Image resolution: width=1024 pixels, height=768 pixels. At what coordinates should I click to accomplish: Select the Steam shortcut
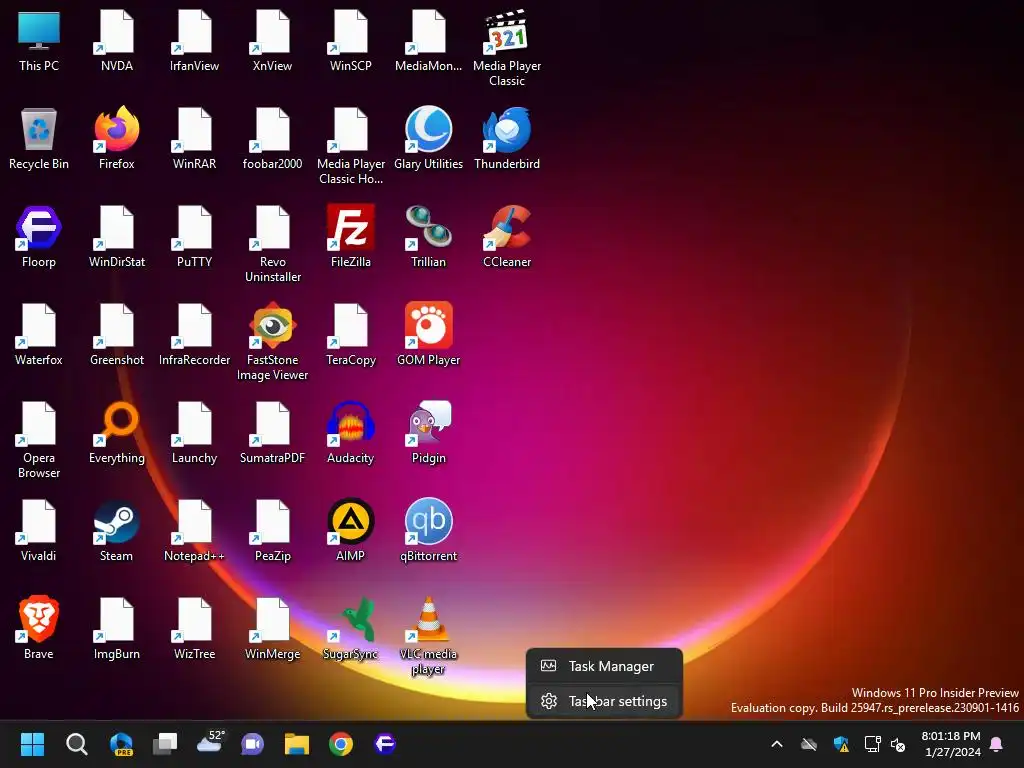coord(117,530)
